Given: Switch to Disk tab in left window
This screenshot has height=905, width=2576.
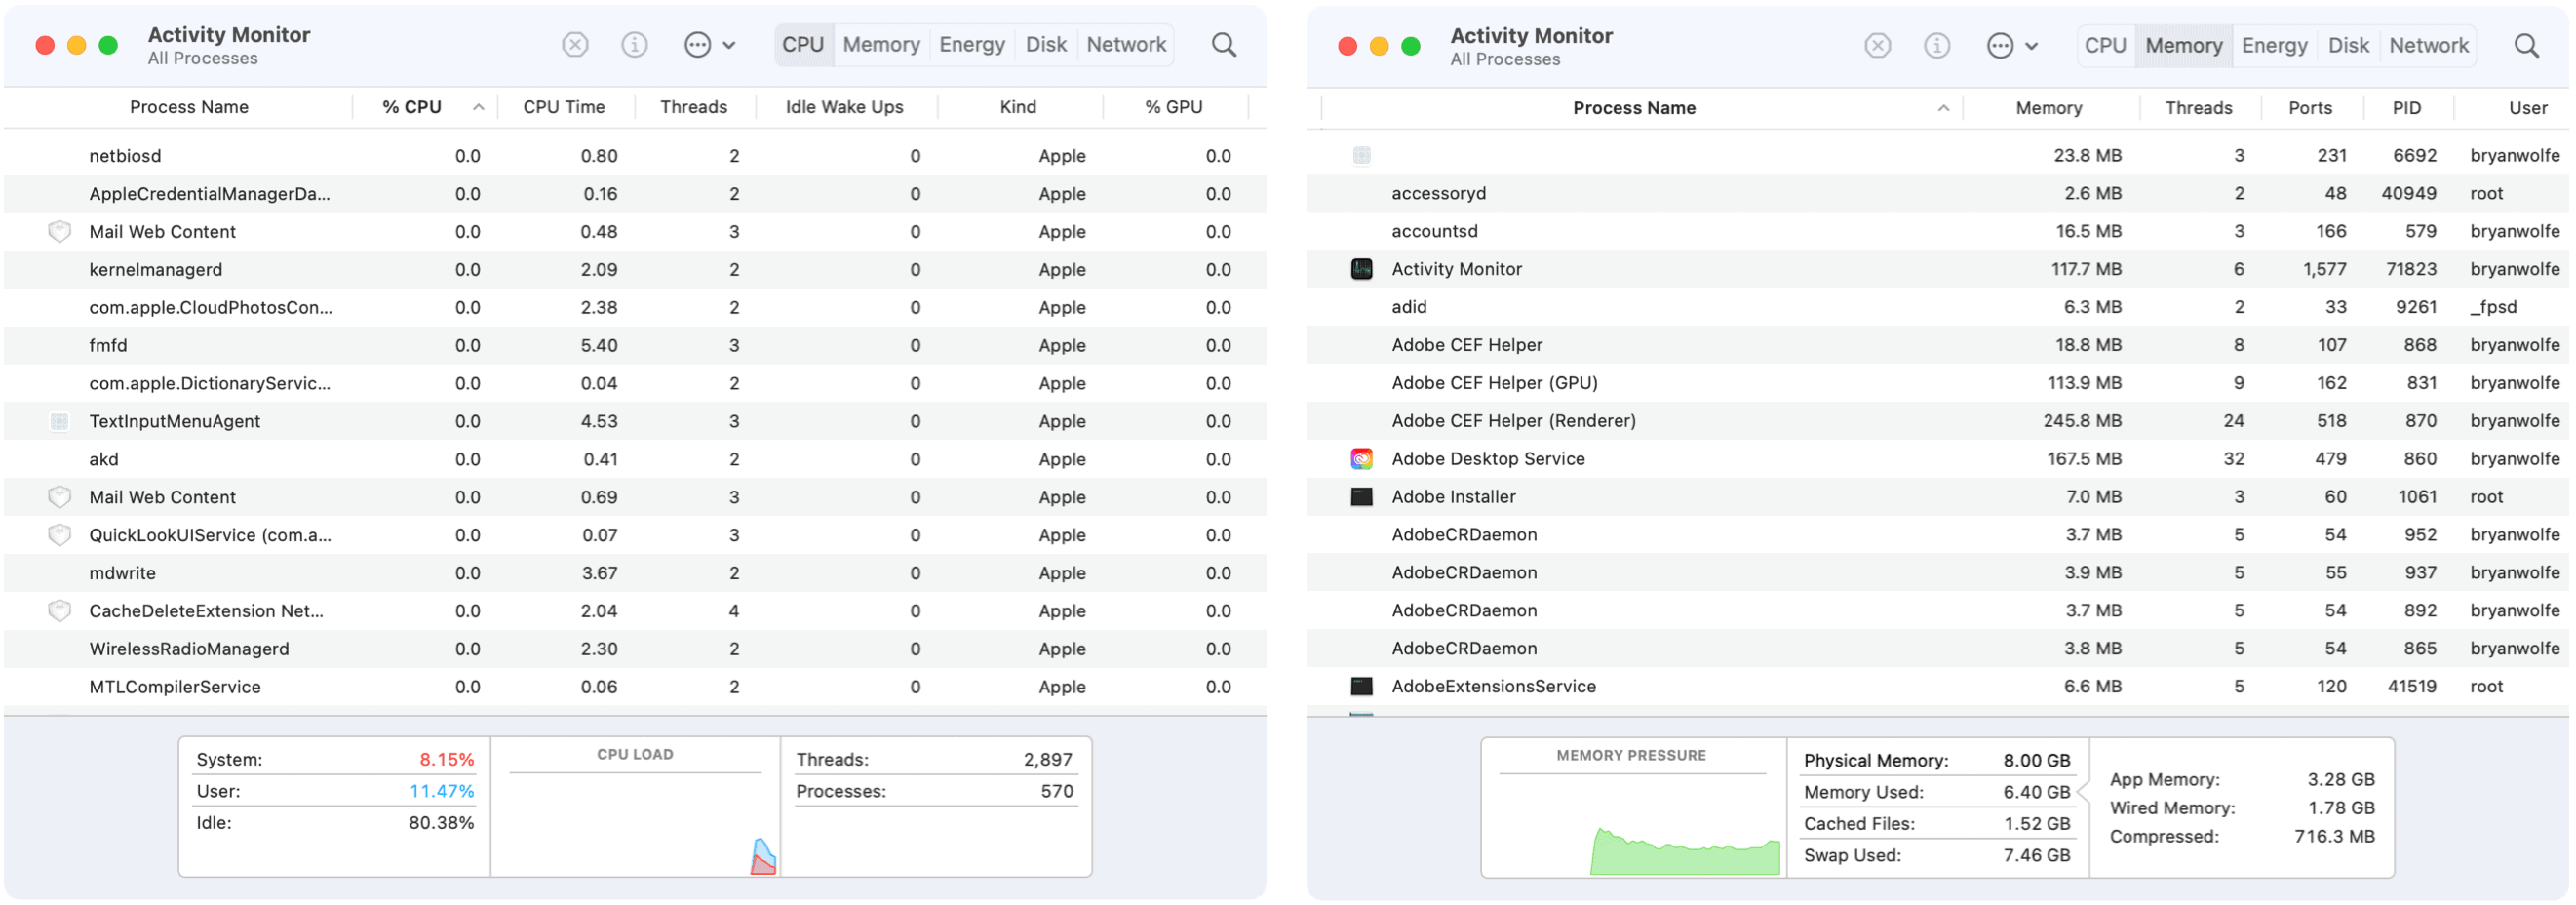Looking at the screenshot, I should point(1046,45).
